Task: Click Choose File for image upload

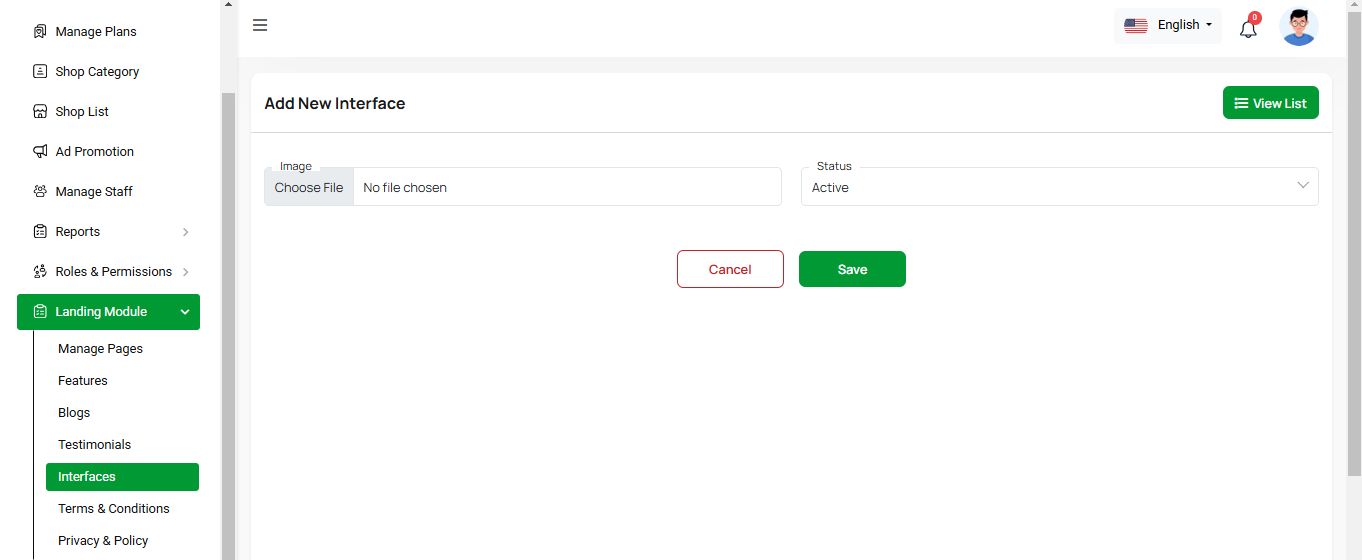Action: point(309,188)
